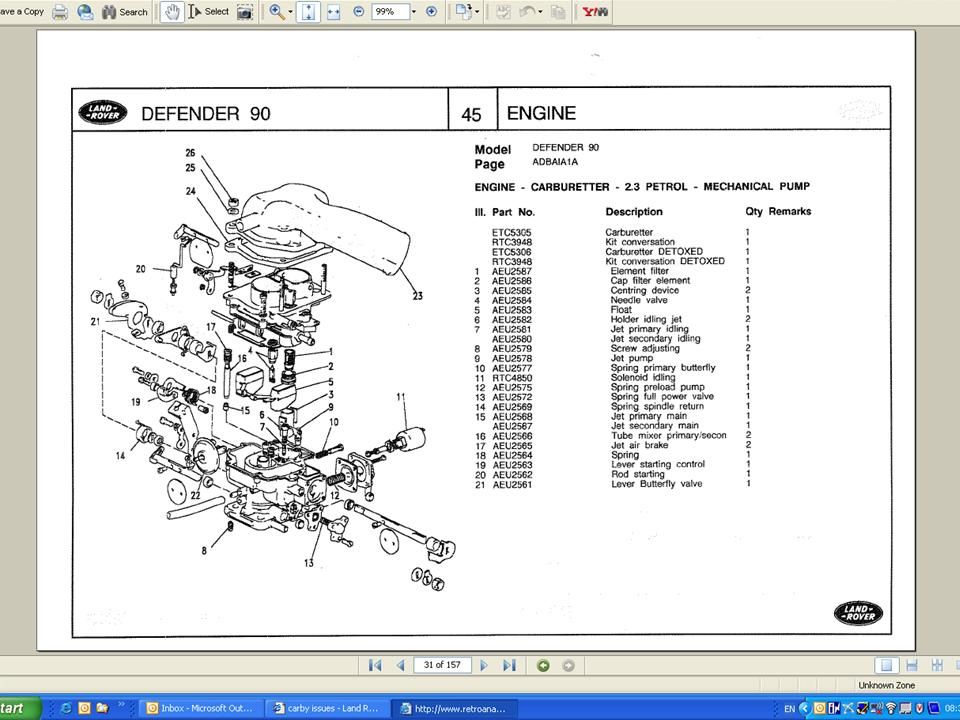Jump to the last page

[x=509, y=666]
